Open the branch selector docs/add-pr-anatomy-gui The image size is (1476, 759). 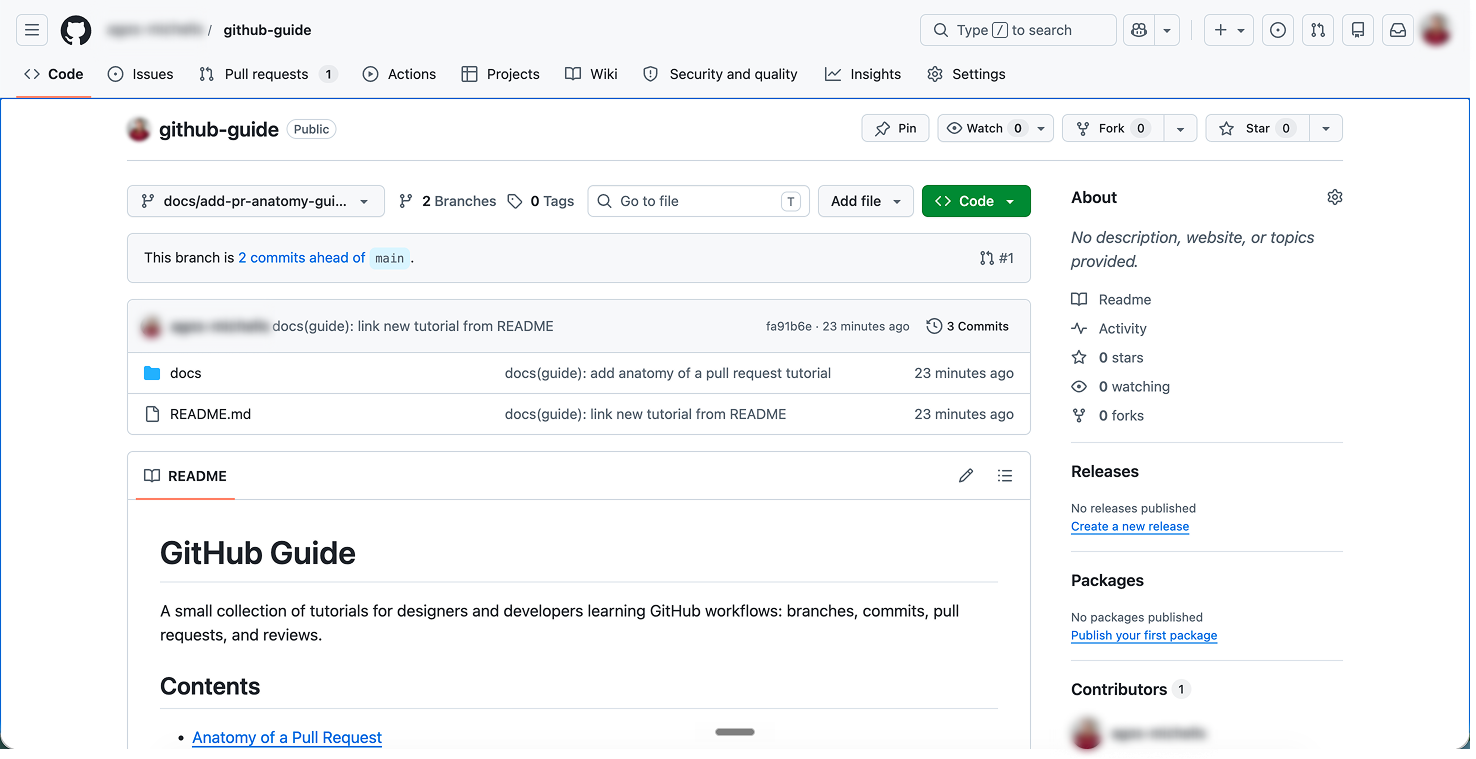coord(256,201)
